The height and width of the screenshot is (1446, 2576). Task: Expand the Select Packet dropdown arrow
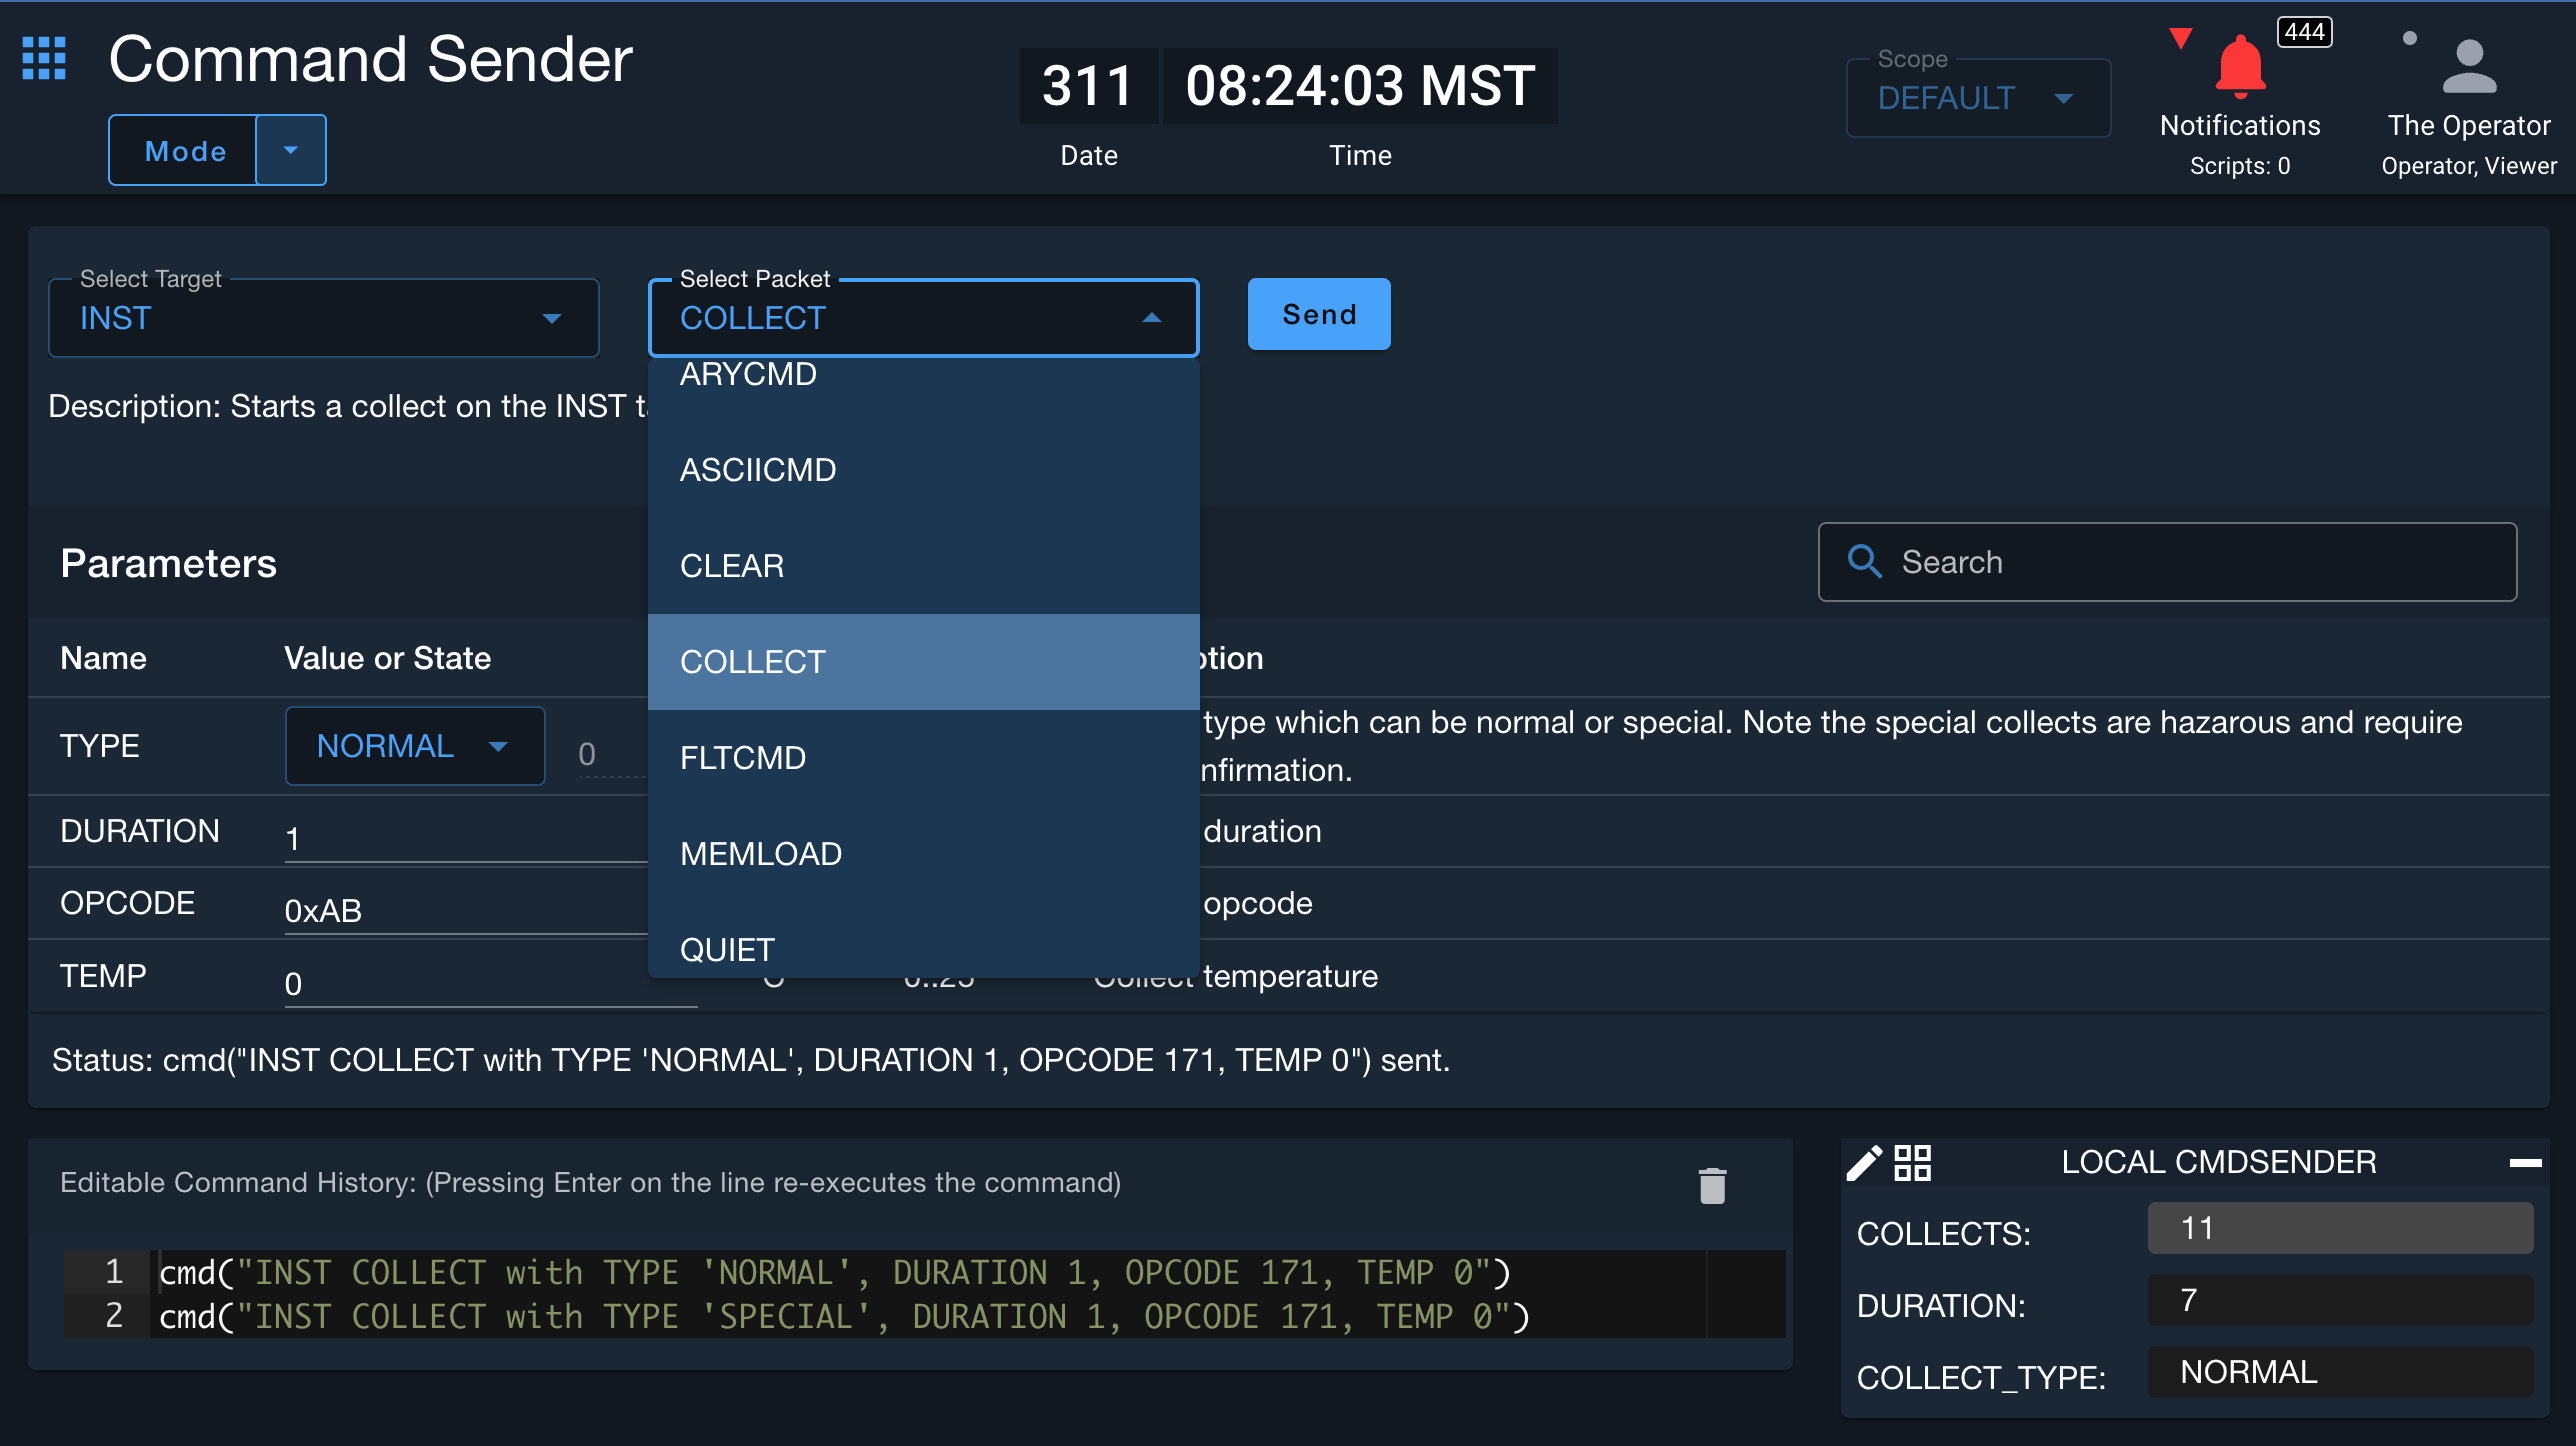pyautogui.click(x=1152, y=315)
